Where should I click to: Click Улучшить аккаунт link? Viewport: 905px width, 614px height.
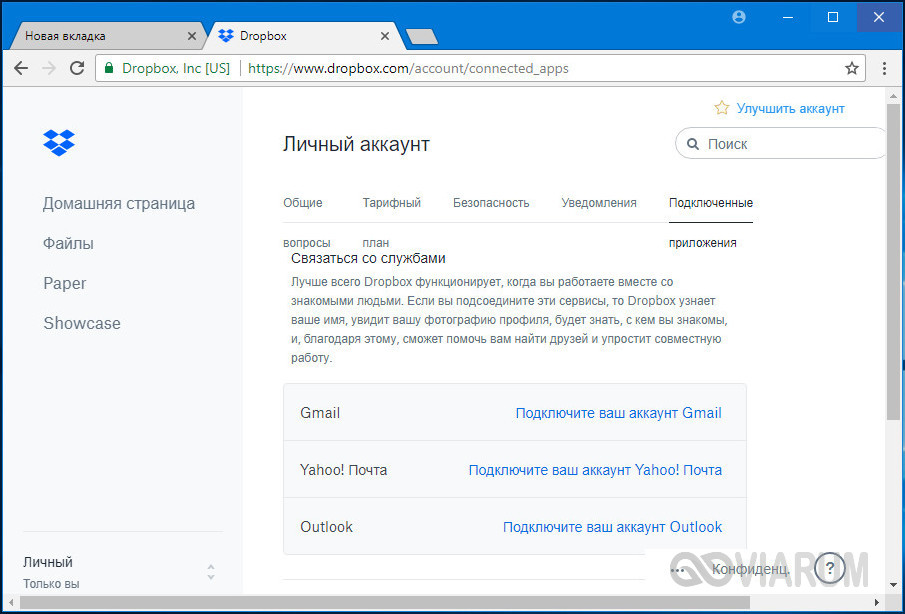[790, 108]
